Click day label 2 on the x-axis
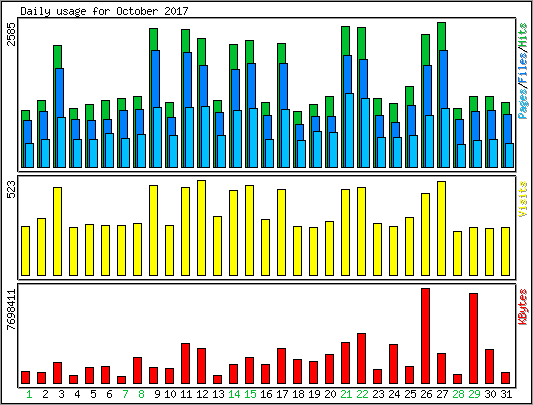Screen dimensions: 533x405 click(45, 394)
